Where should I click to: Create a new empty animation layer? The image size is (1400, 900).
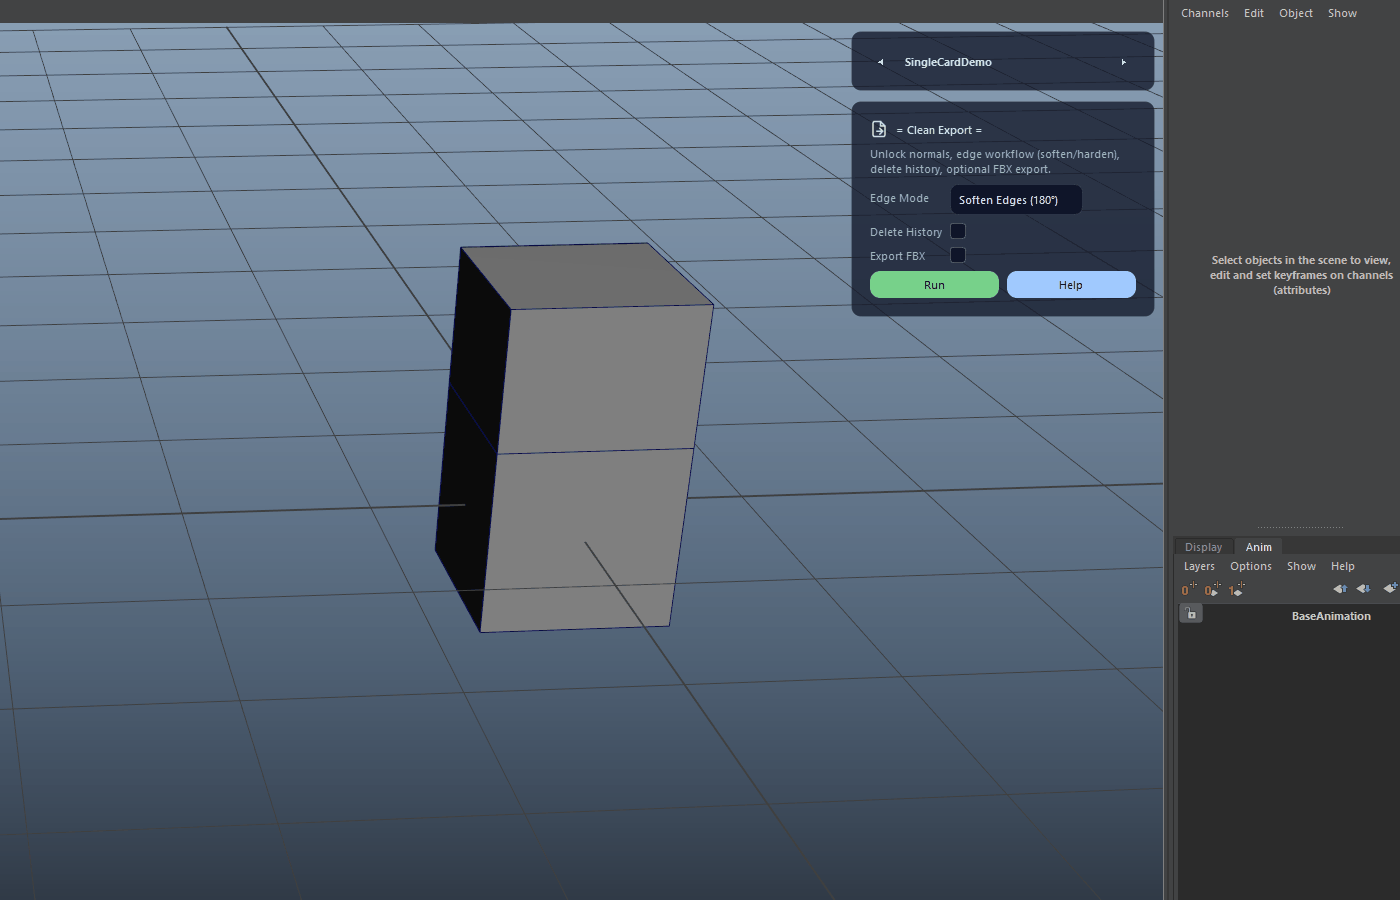(1390, 588)
